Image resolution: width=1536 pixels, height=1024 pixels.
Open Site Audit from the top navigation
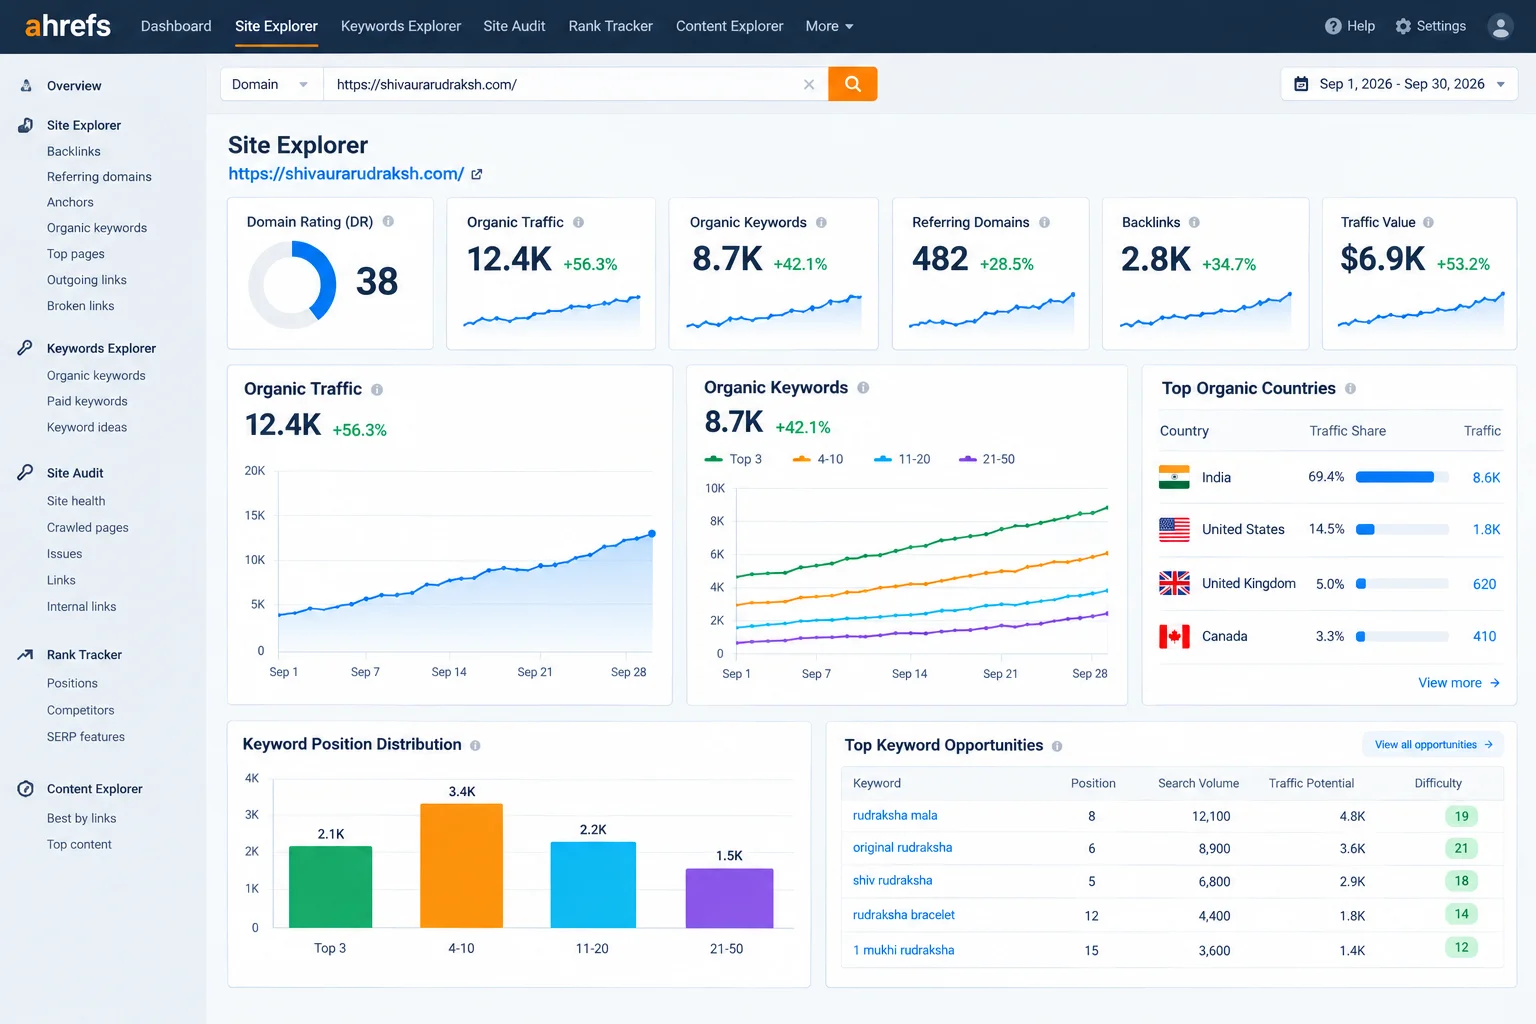(x=514, y=26)
